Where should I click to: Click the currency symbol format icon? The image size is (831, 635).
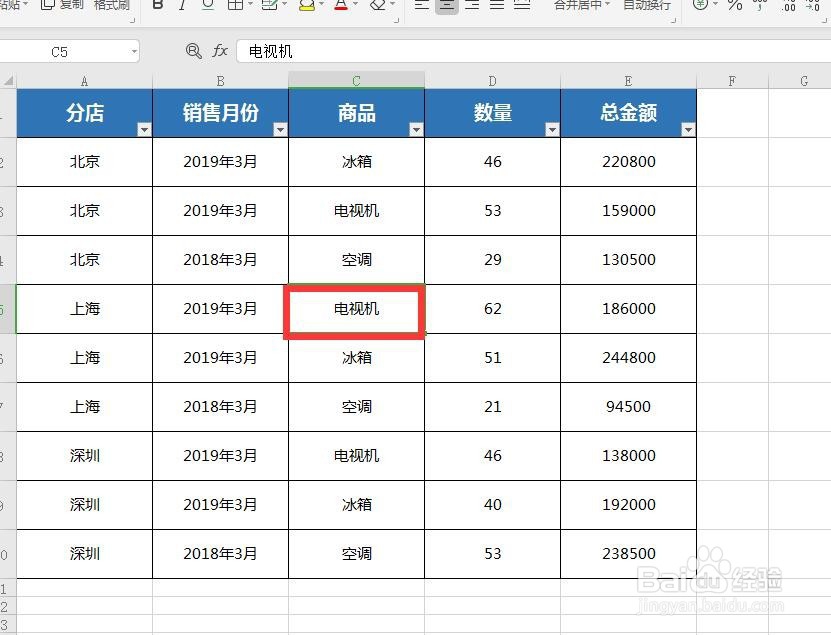700,5
